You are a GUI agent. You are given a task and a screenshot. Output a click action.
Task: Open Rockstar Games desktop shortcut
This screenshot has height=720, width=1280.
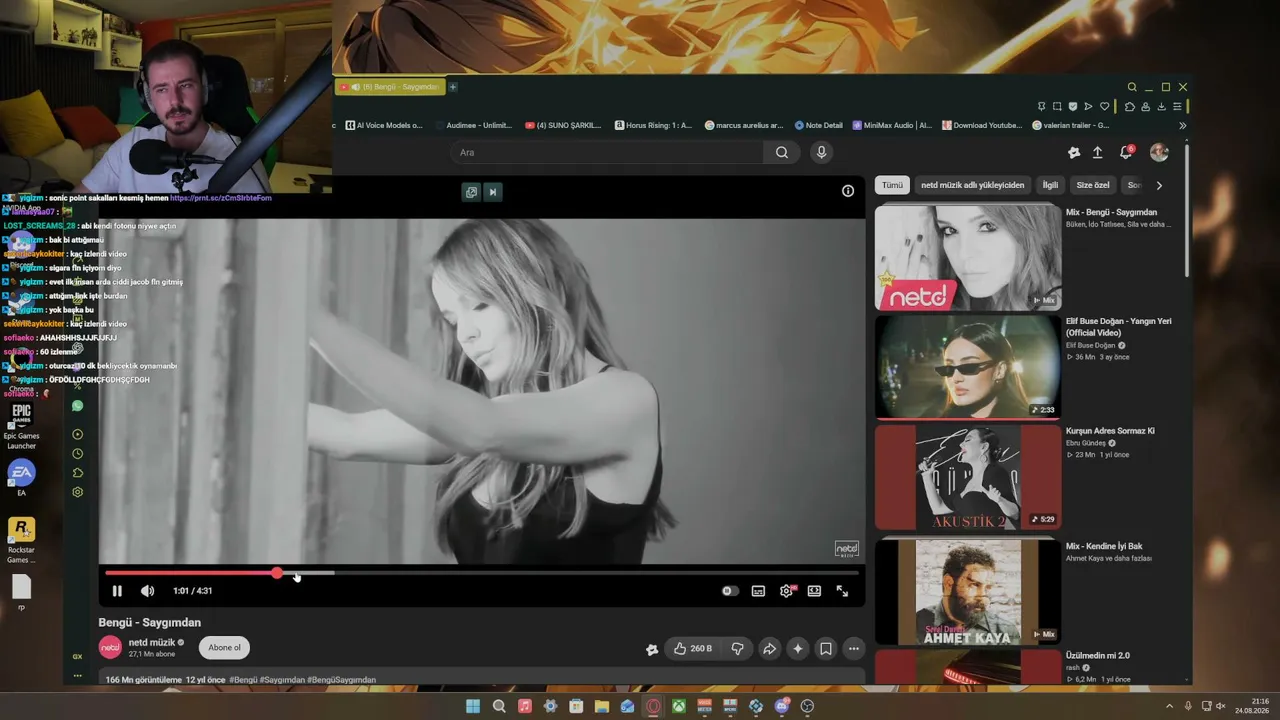21,540
